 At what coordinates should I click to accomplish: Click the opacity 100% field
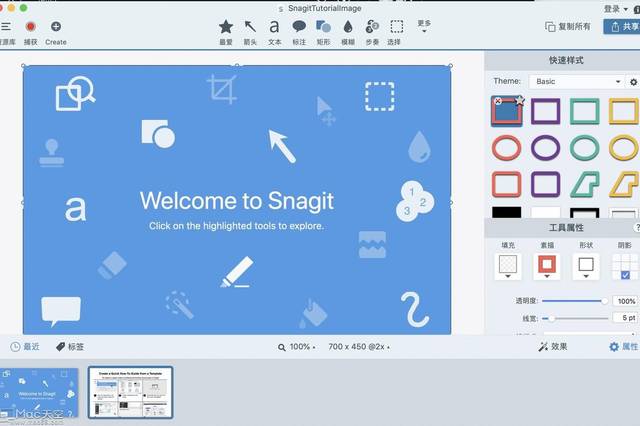[x=626, y=301]
